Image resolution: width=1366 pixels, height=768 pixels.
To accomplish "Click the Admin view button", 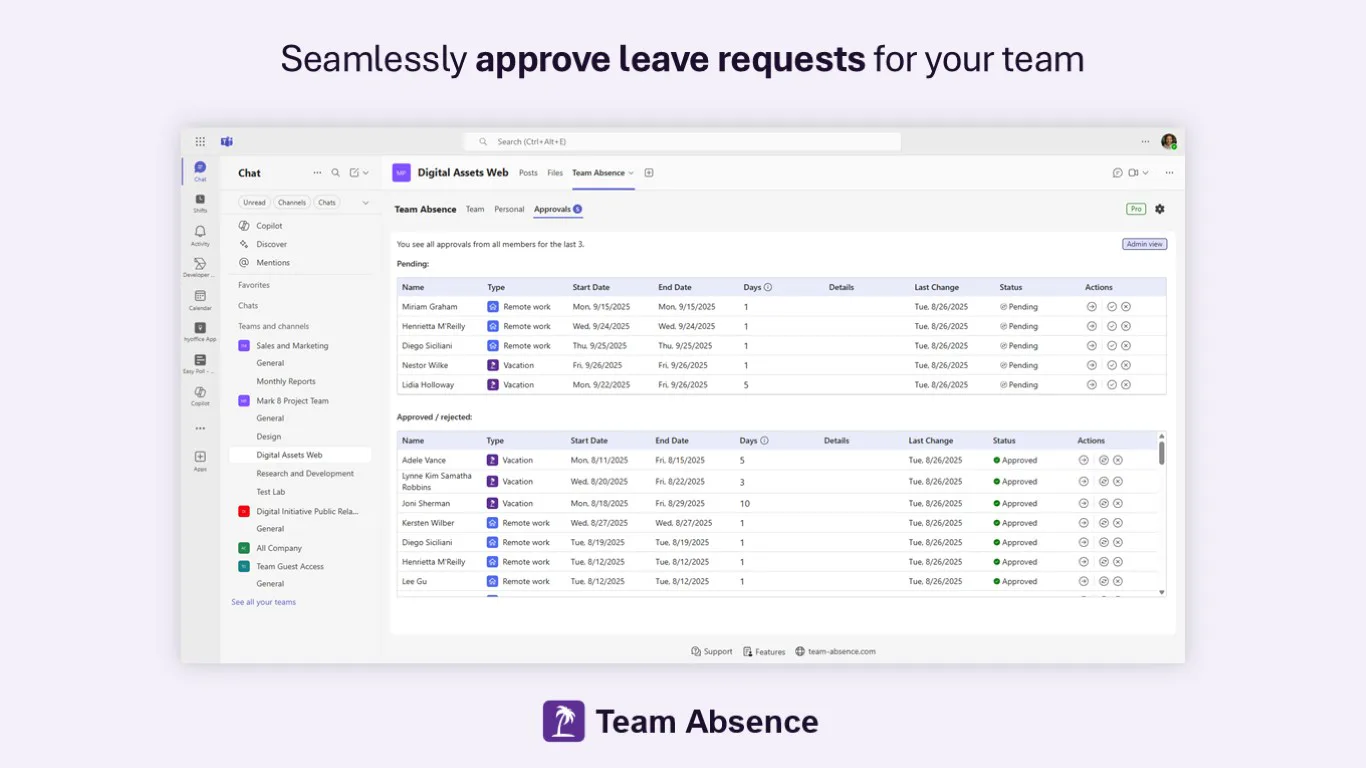I will (1144, 244).
